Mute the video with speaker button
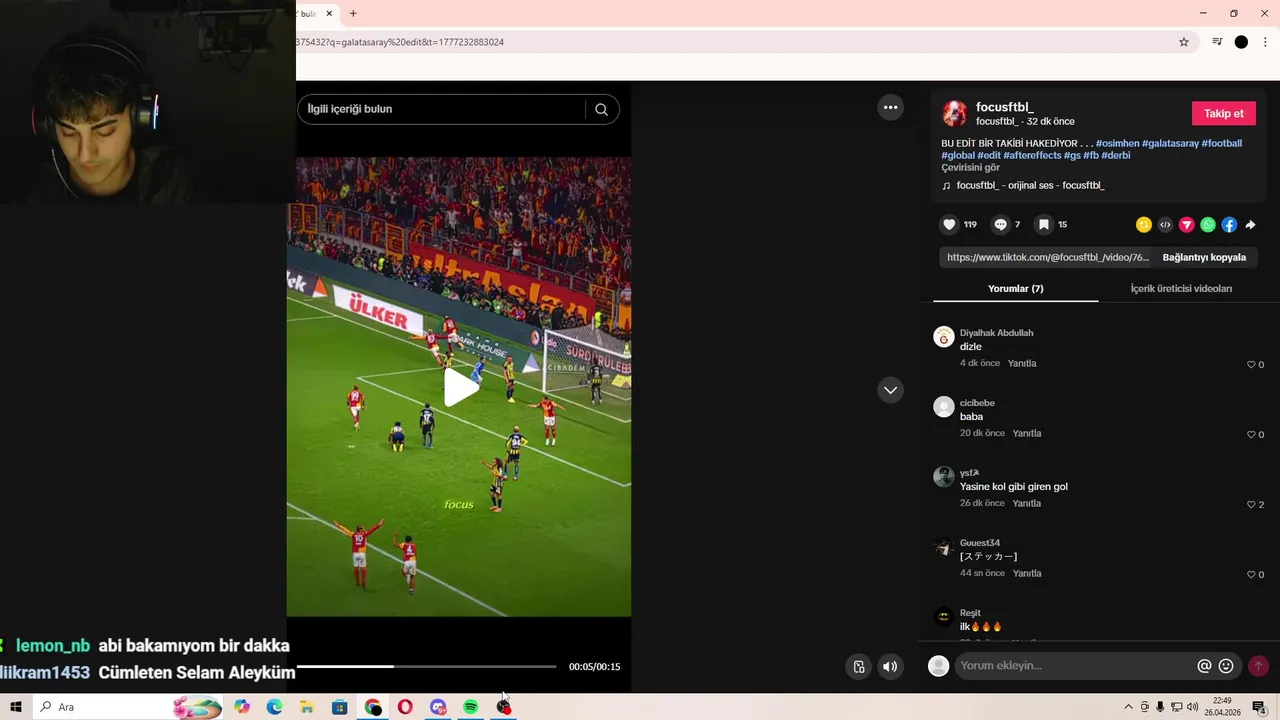This screenshot has width=1280, height=720. (x=890, y=667)
